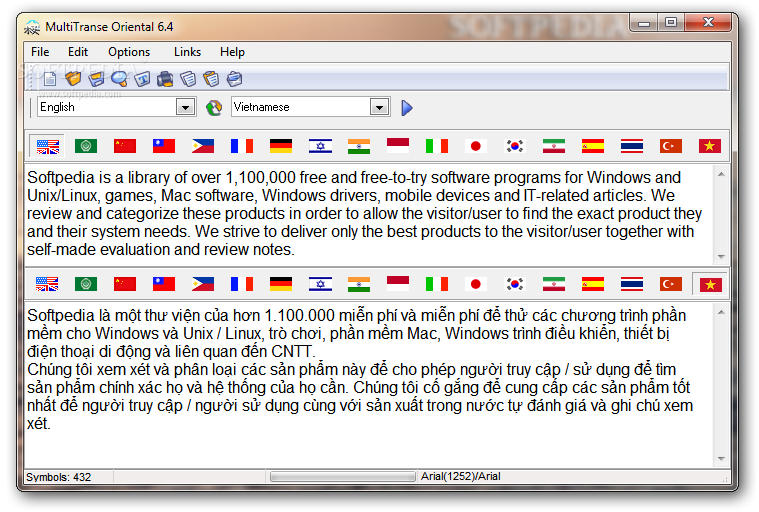Pick Spain flag in target flag row
This screenshot has height=512, width=759.
pyautogui.click(x=593, y=284)
